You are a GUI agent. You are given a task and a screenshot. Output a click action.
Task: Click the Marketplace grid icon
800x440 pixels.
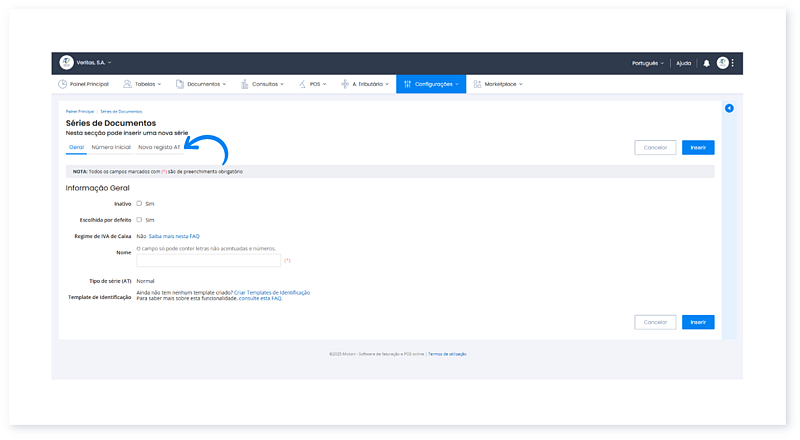pyautogui.click(x=477, y=84)
